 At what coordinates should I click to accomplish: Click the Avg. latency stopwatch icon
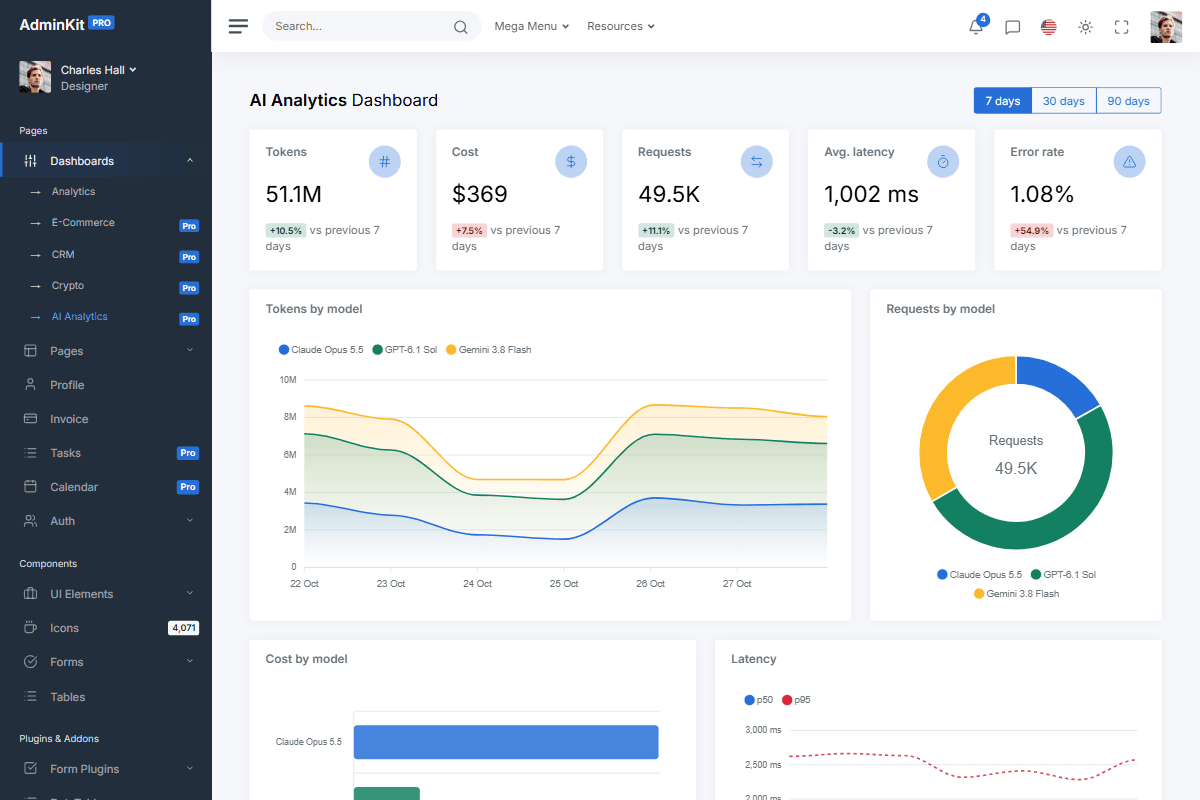click(x=943, y=161)
